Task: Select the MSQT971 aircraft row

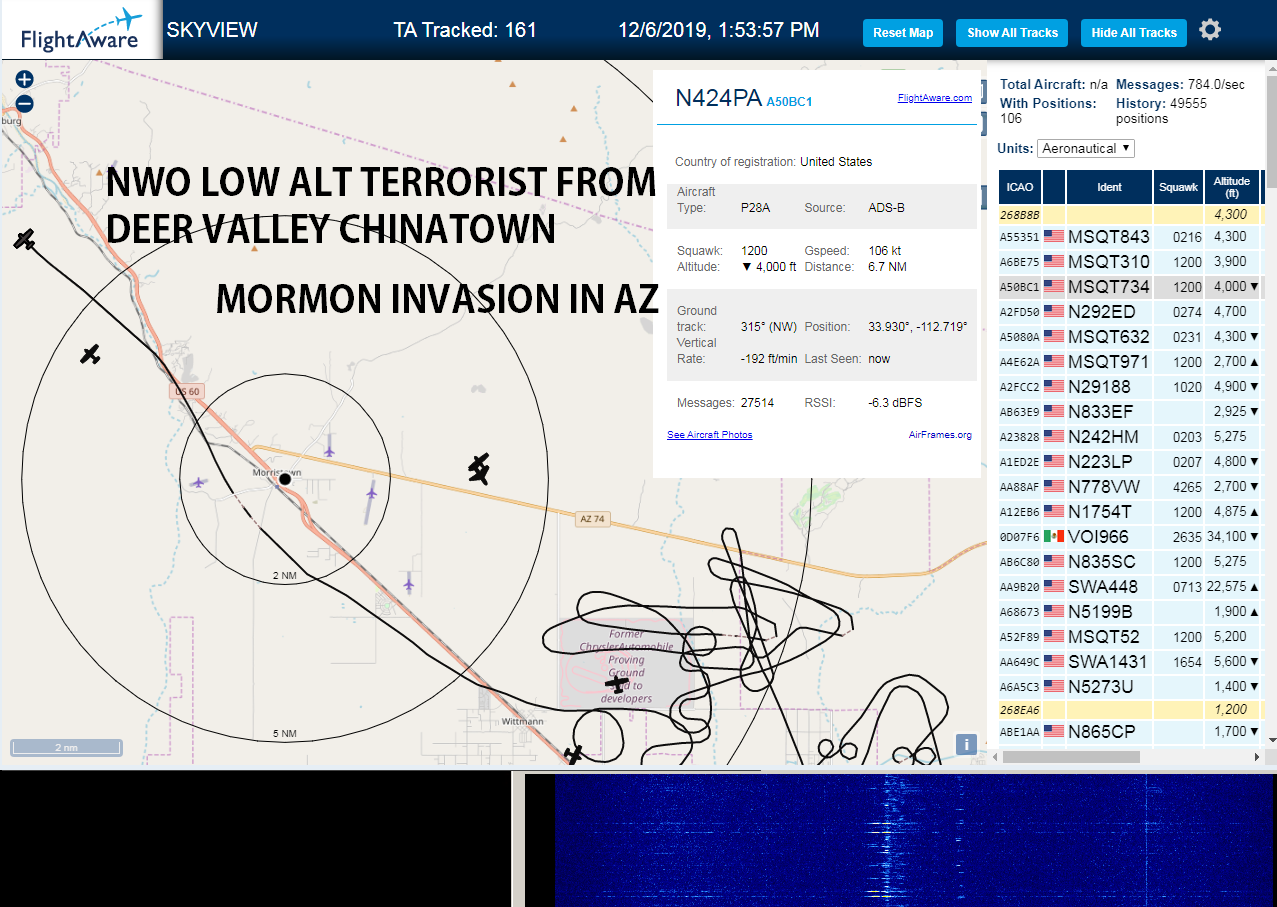Action: pos(1130,362)
